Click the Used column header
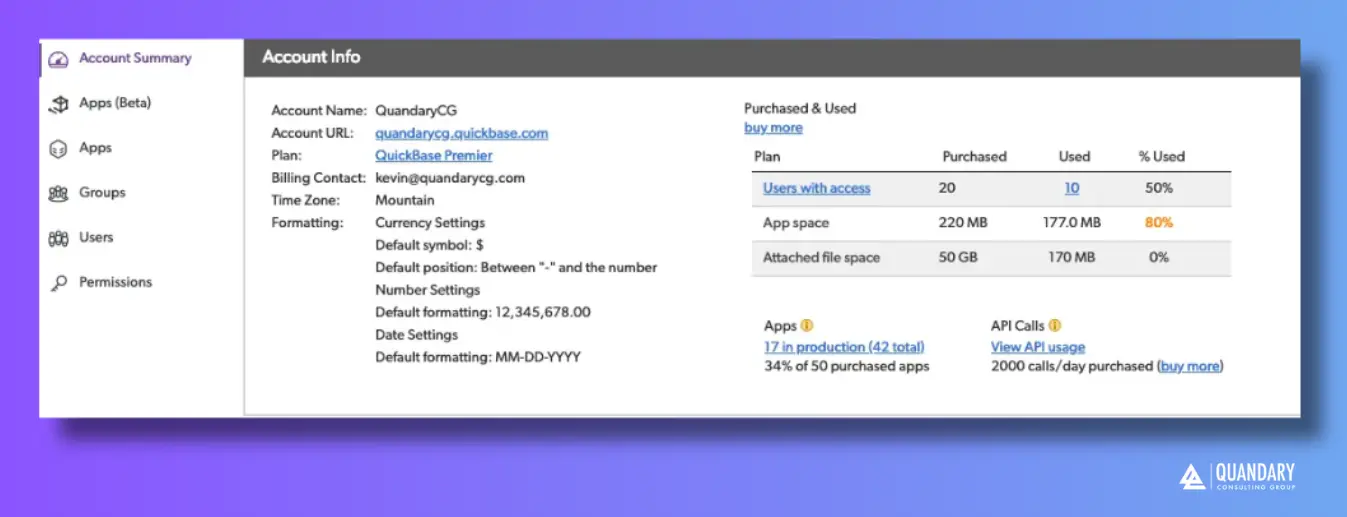The width and height of the screenshot is (1347, 517). 1074,156
